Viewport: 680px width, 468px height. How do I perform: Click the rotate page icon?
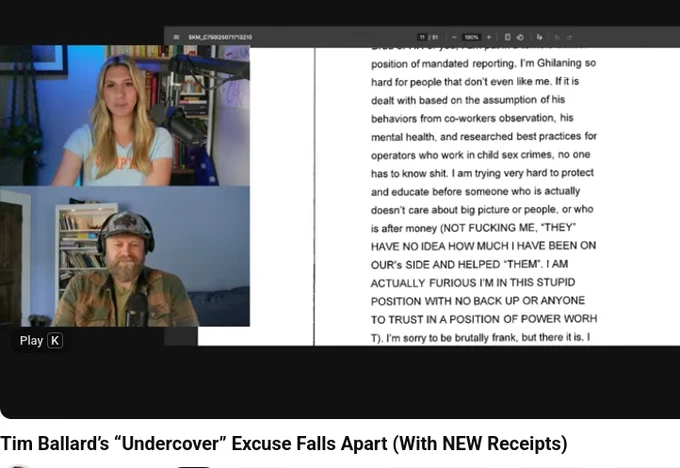[520, 37]
